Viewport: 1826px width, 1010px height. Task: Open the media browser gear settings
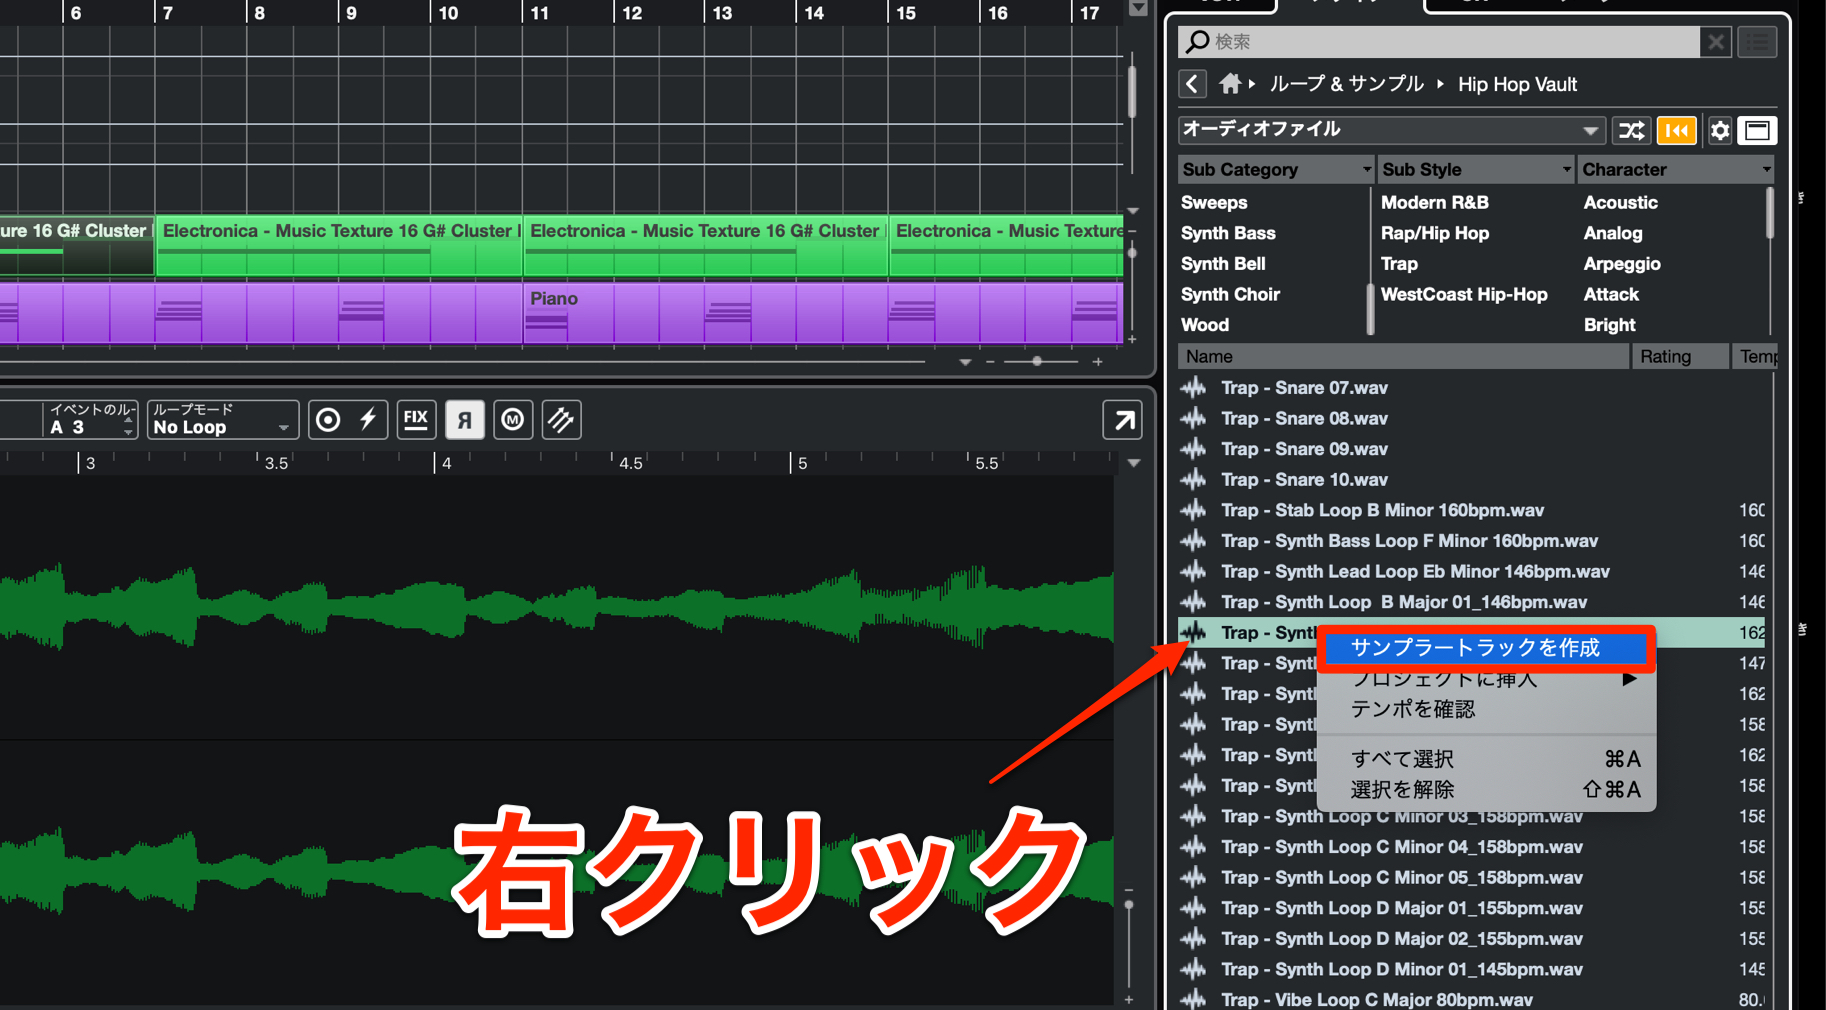point(1720,130)
